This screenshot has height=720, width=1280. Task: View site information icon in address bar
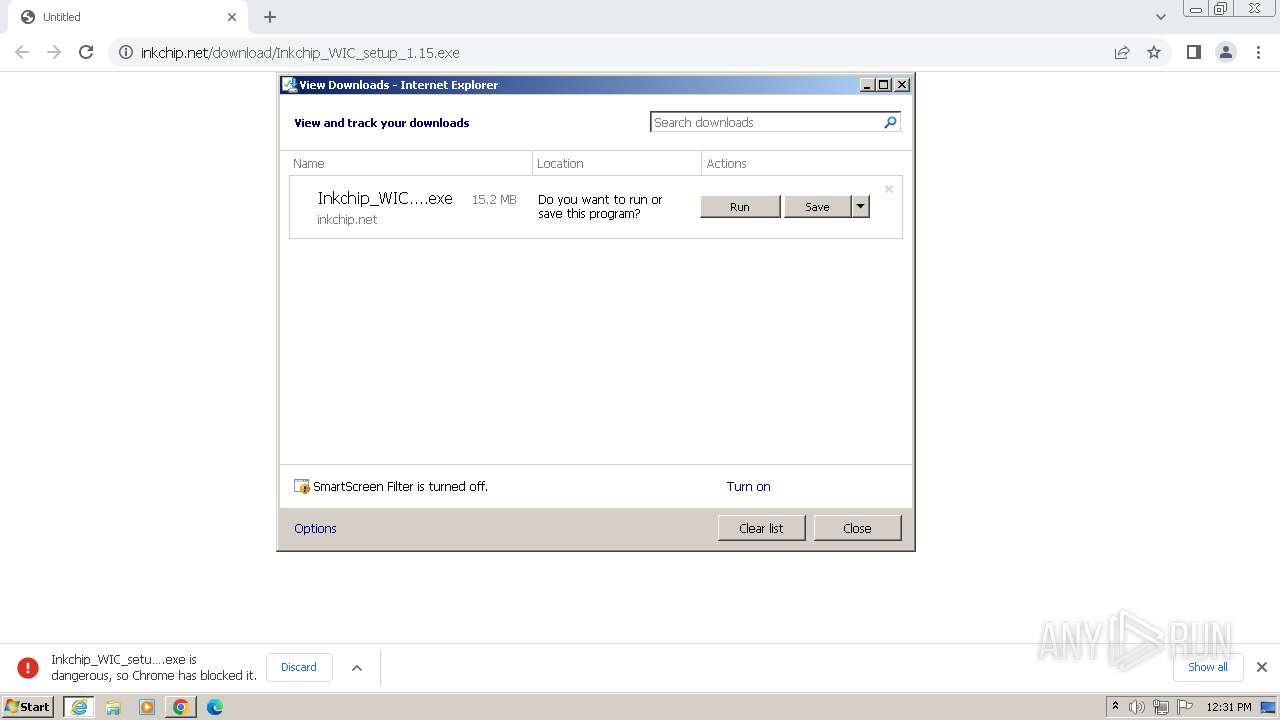pos(125,52)
